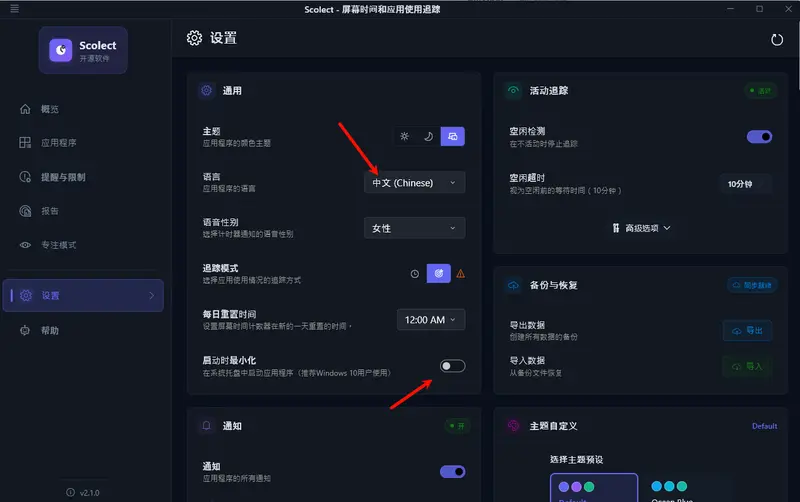This screenshot has width=800, height=502.
Task: Click the eye icon beside 专注模式
Action: [25, 245]
